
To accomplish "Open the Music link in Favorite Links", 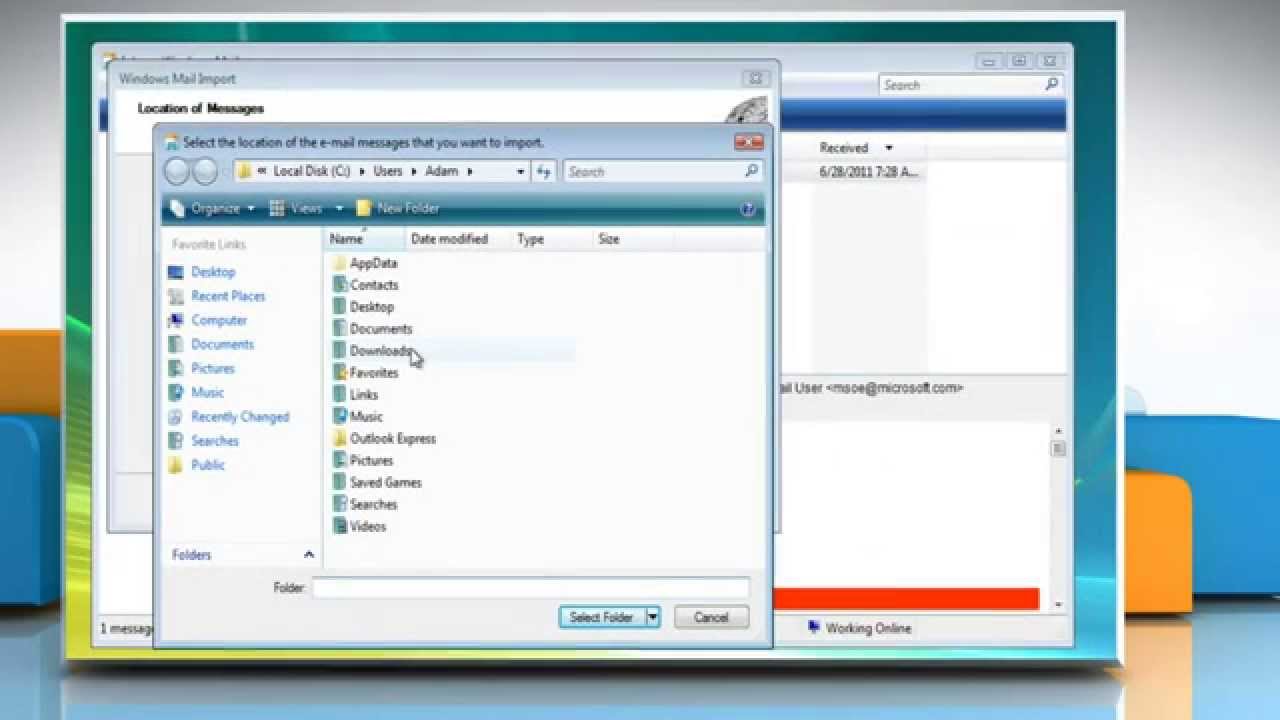I will [x=207, y=393].
